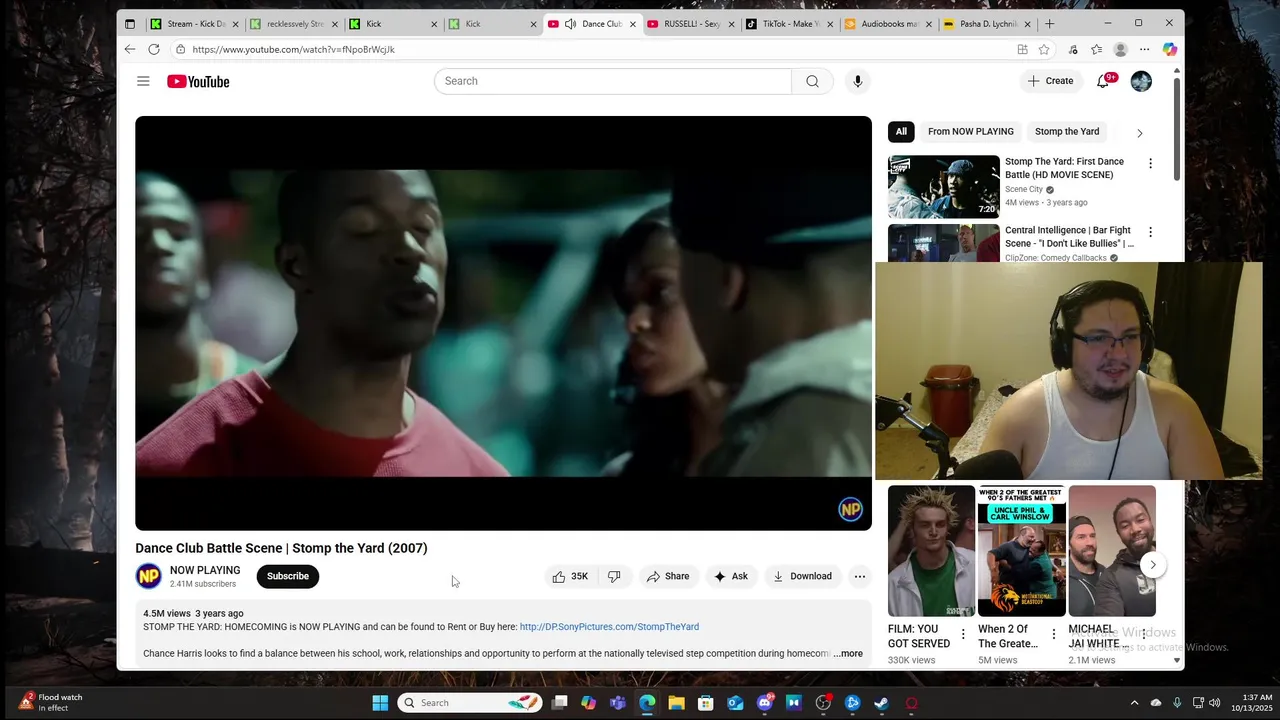1280x720 pixels.
Task: Show more filter chips with arrow
Action: (x=1139, y=133)
